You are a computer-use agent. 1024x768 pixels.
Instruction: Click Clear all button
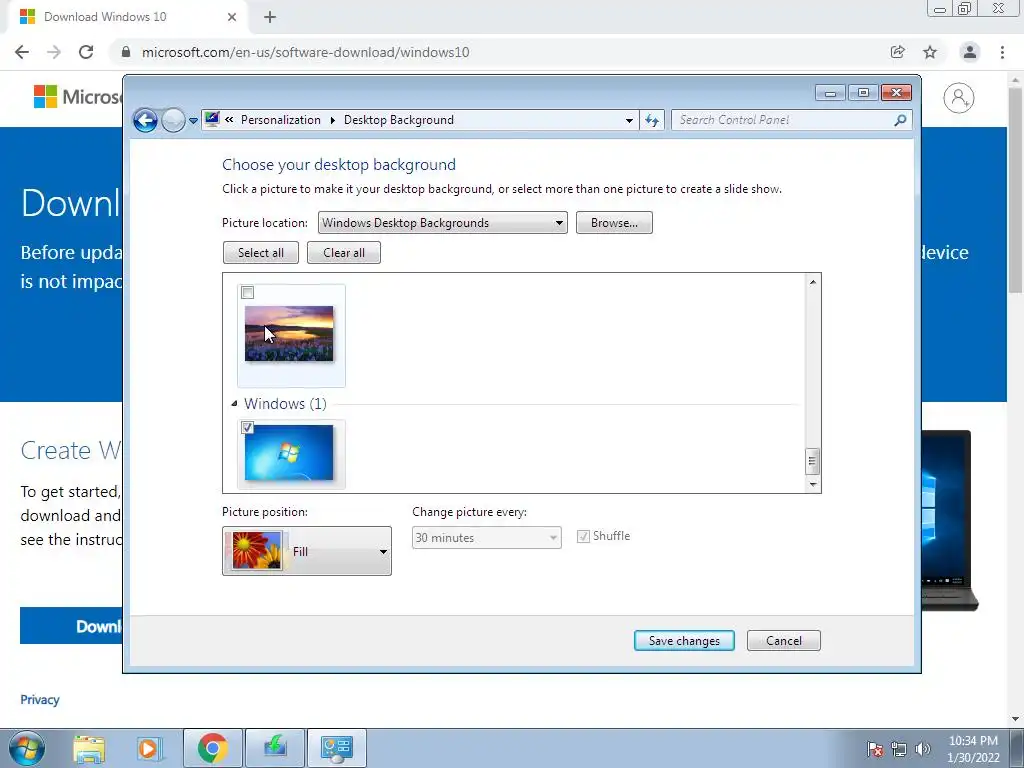[x=344, y=253]
